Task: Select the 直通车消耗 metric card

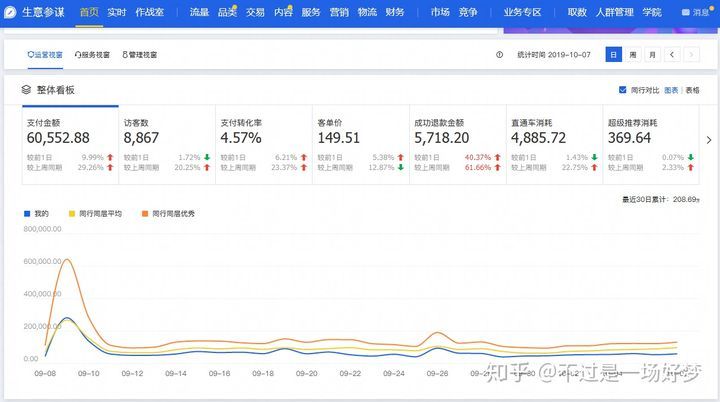Action: pyautogui.click(x=555, y=145)
